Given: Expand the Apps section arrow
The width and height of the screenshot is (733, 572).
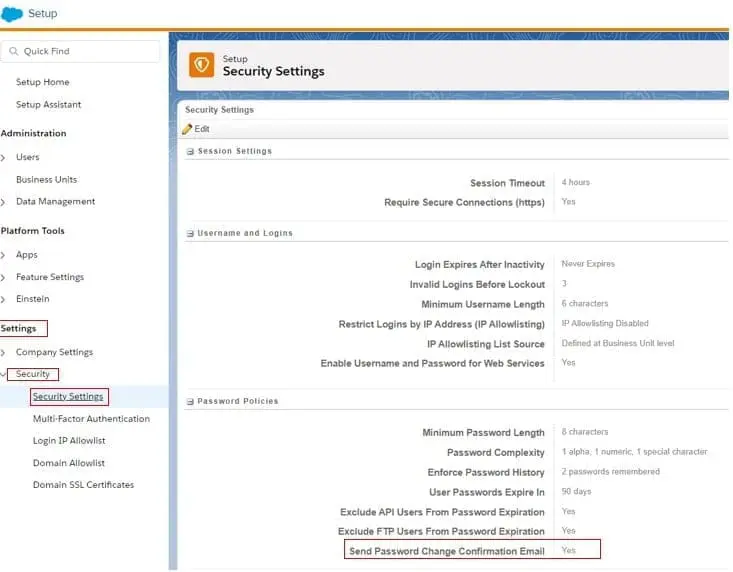Looking at the screenshot, I should tap(4, 255).
